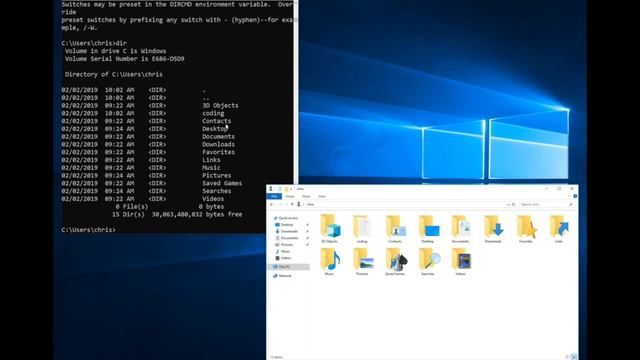The image size is (640, 360).
Task: Open the address bar history dropdown
Action: tap(508, 204)
